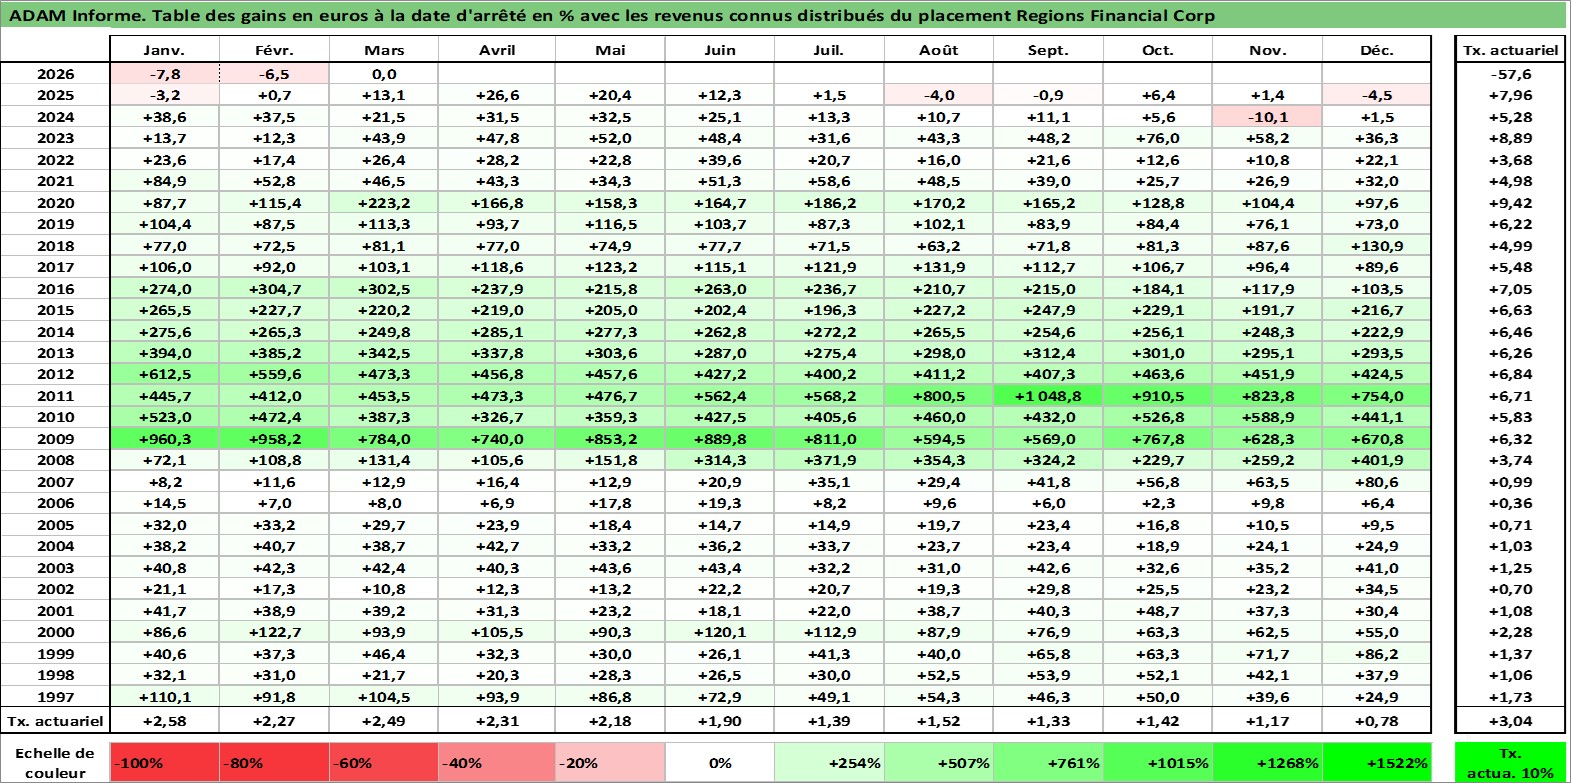This screenshot has width=1571, height=783.
Task: Click the +1015% green scale swatch
Action: (1158, 763)
